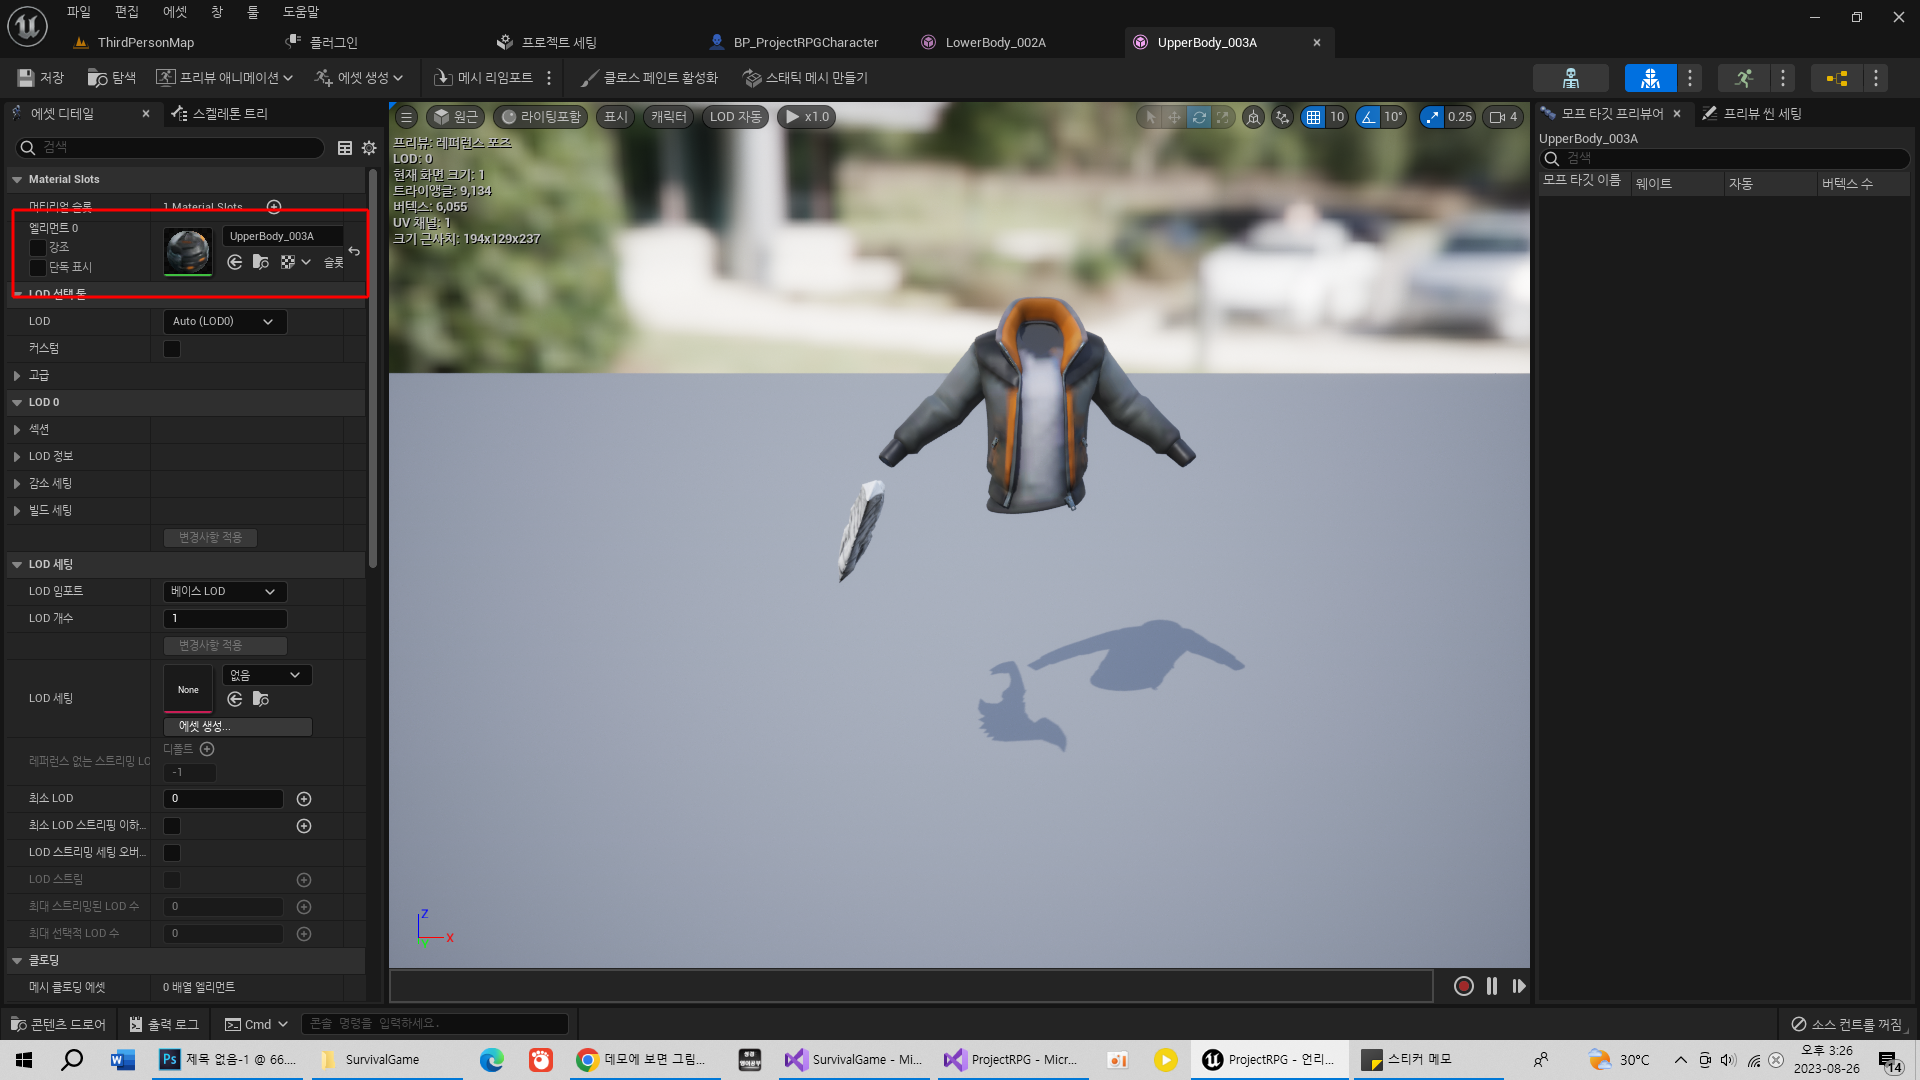Open the 콘텐츠 드로어 at the bottom
The width and height of the screenshot is (1920, 1080).
point(58,1024)
